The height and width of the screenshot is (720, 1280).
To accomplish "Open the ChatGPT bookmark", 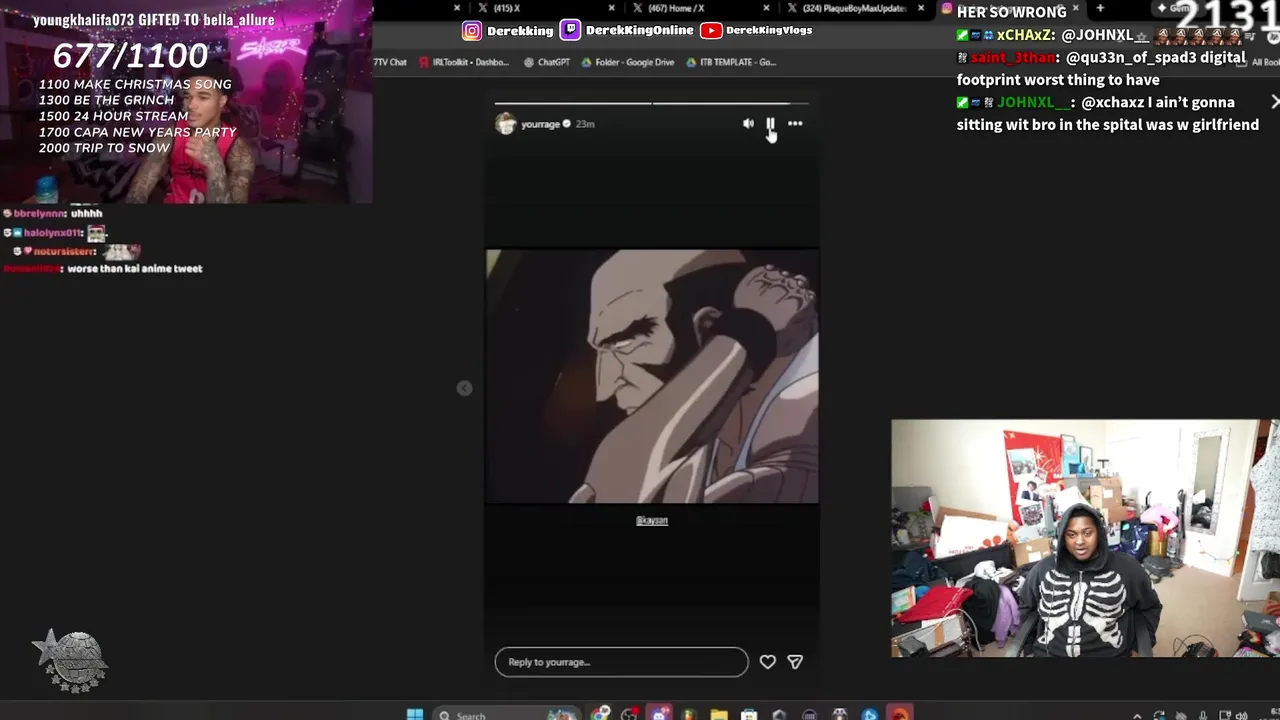I will tap(547, 62).
